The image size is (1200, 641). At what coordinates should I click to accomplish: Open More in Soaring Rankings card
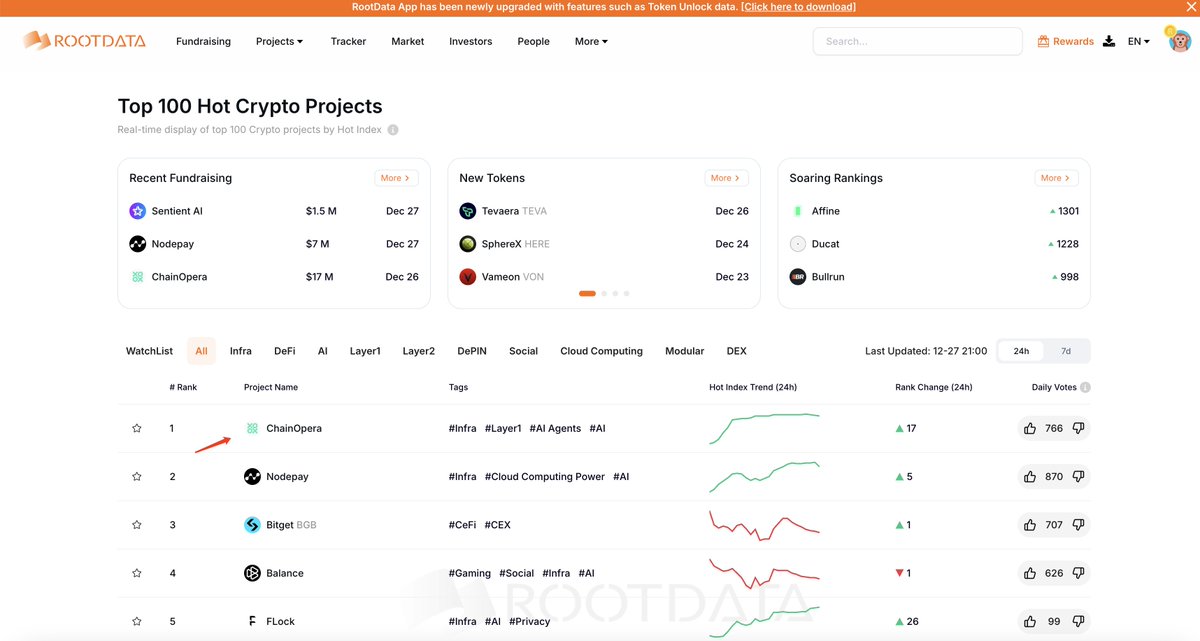pos(1056,178)
